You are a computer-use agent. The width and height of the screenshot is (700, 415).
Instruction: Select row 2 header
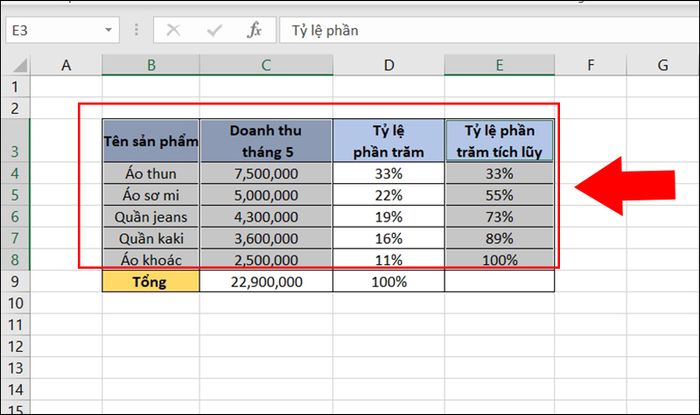tap(15, 108)
